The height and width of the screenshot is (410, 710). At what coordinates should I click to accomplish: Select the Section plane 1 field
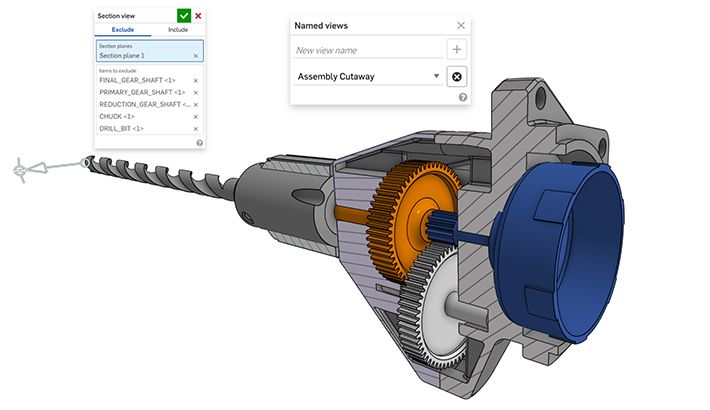[140, 56]
